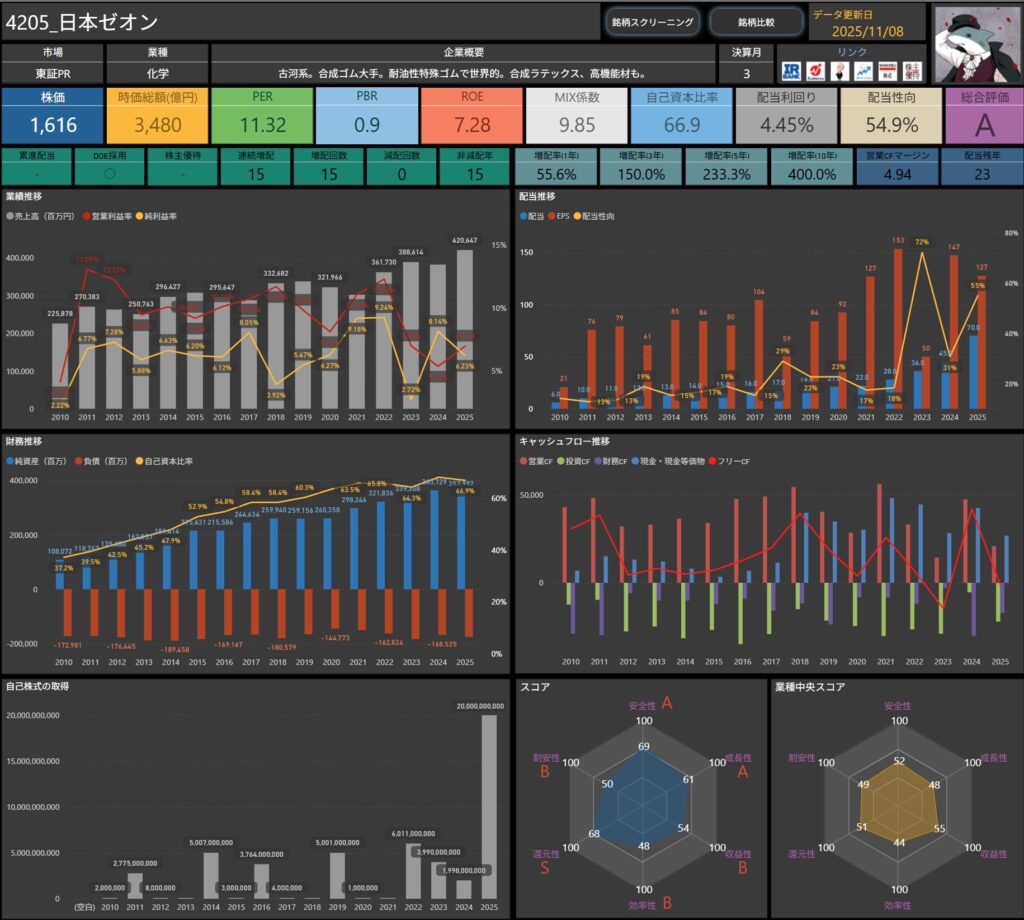This screenshot has height=920, width=1024.
Task: Open the 株主優待 link icon
Action: coord(910,72)
